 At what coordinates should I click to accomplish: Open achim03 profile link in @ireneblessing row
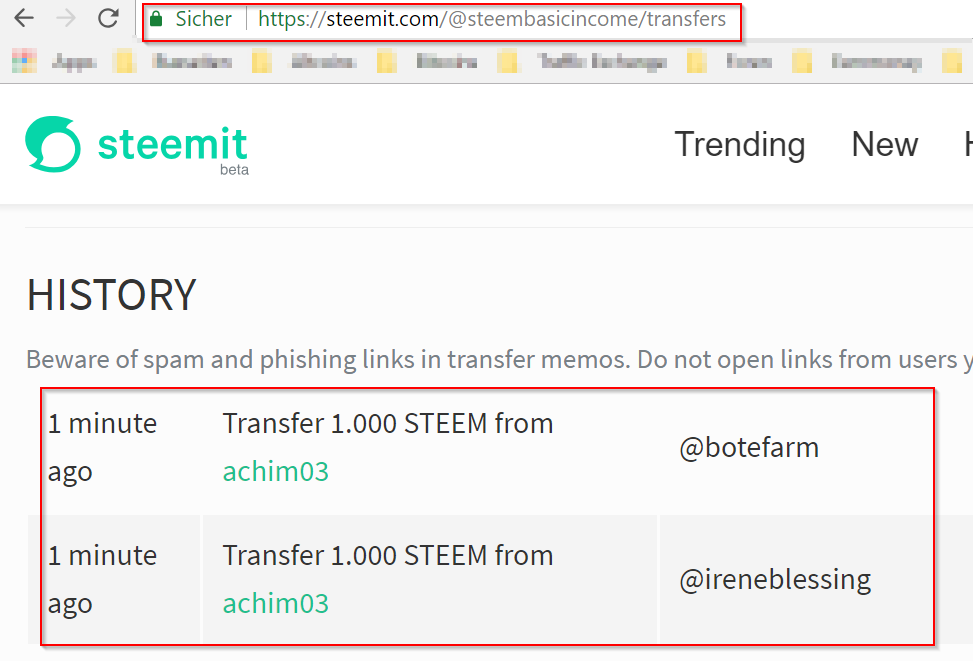pyautogui.click(x=275, y=604)
